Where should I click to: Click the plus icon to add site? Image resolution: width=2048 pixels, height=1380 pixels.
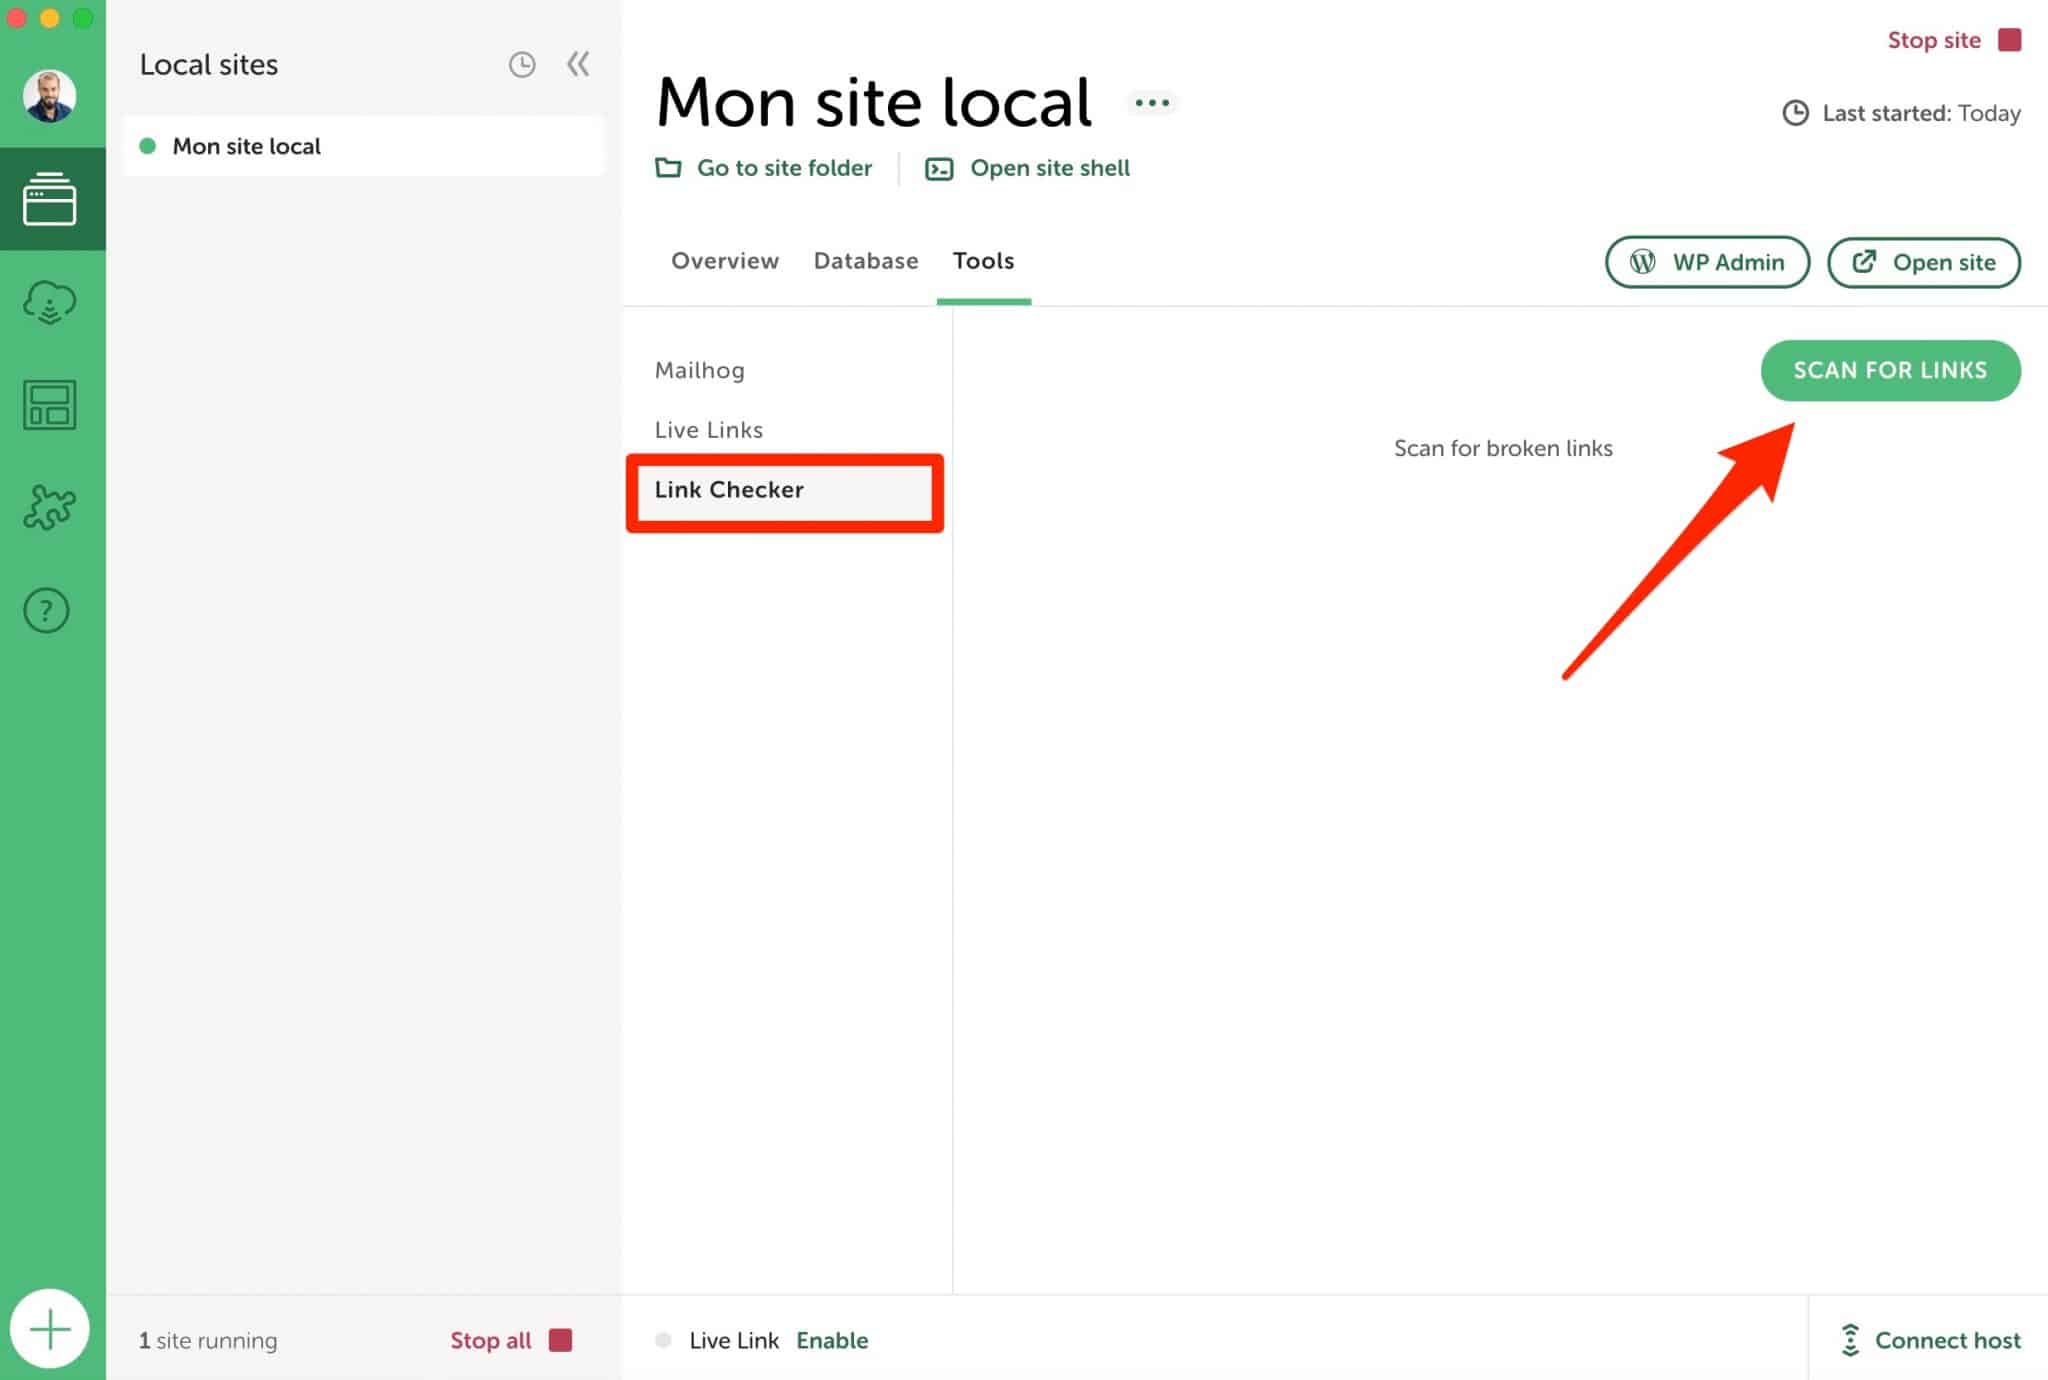(50, 1329)
